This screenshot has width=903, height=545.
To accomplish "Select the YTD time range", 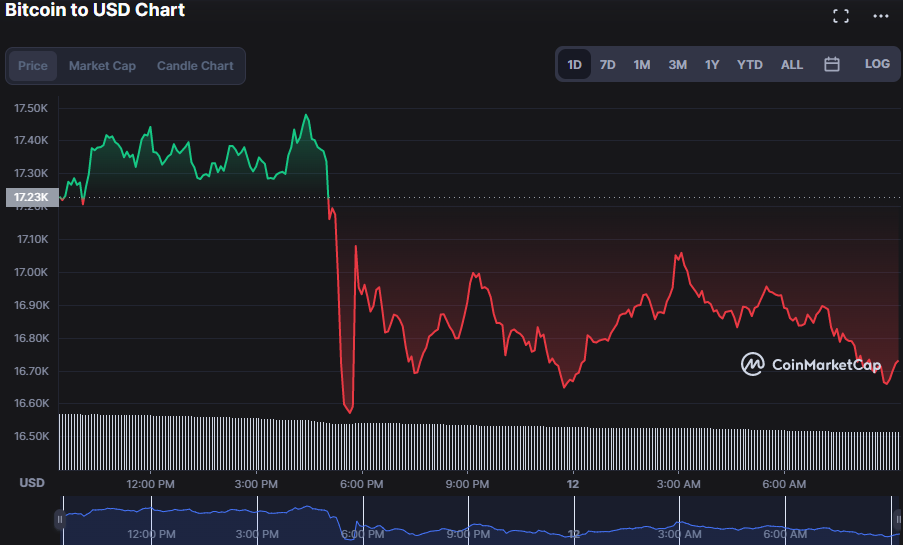I will tap(750, 64).
